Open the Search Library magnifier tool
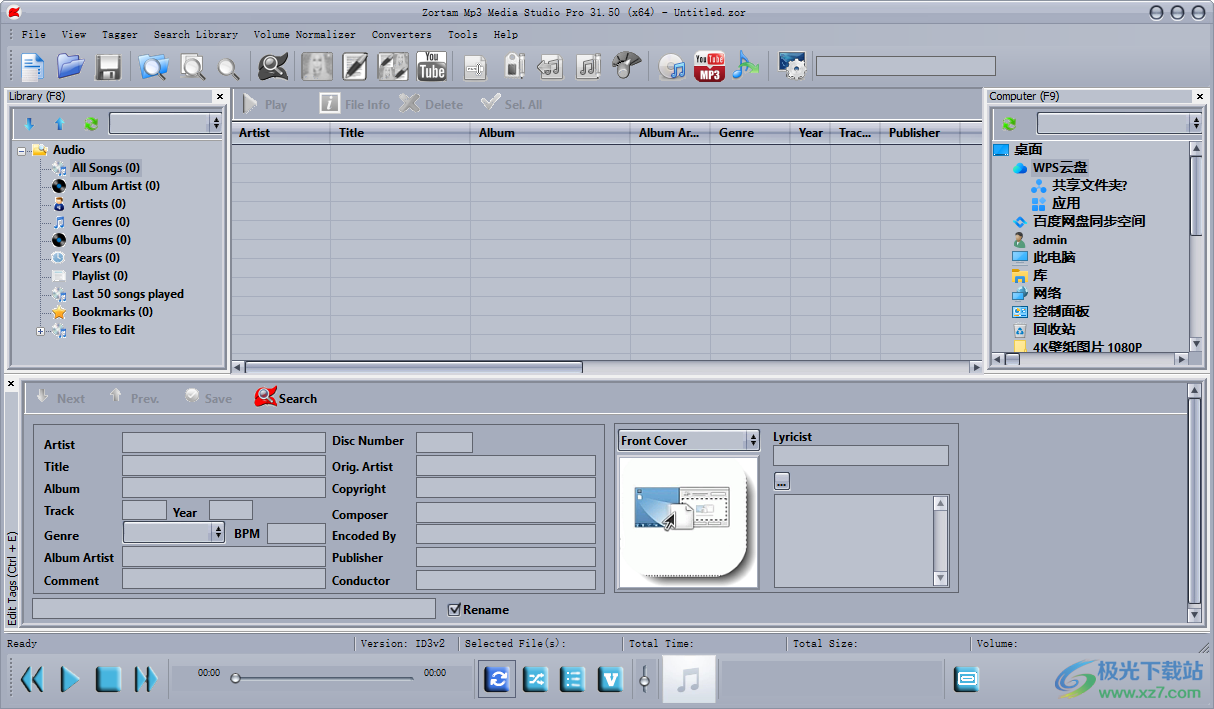 273,66
